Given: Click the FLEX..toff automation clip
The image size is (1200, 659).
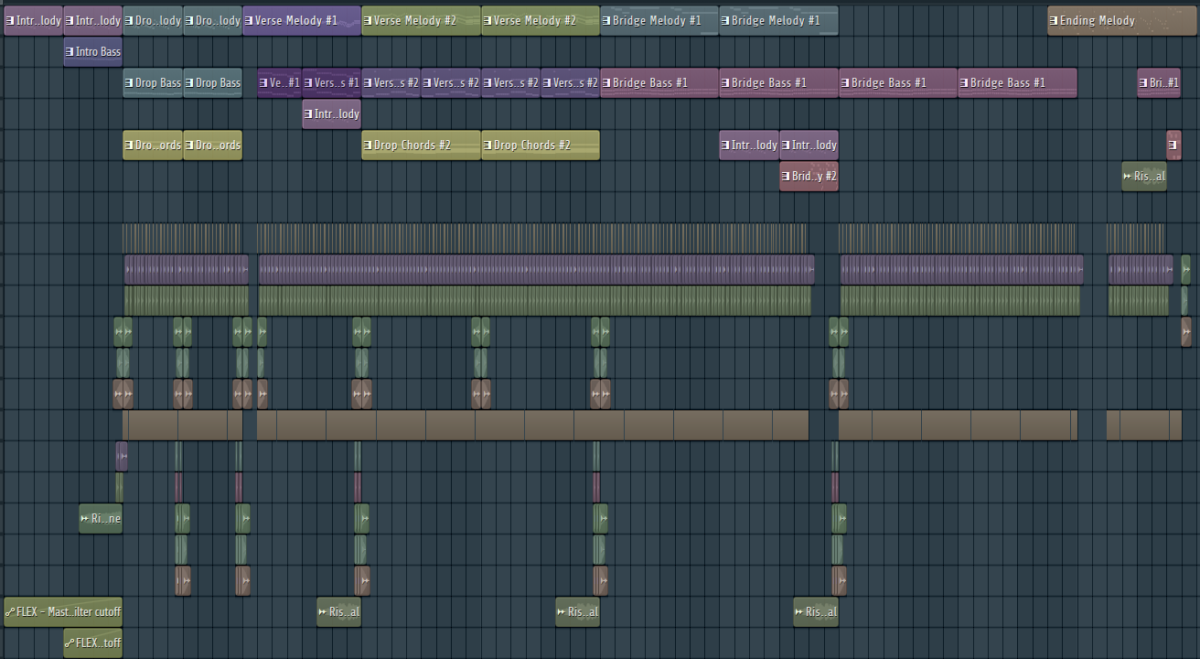Looking at the screenshot, I should coord(93,643).
